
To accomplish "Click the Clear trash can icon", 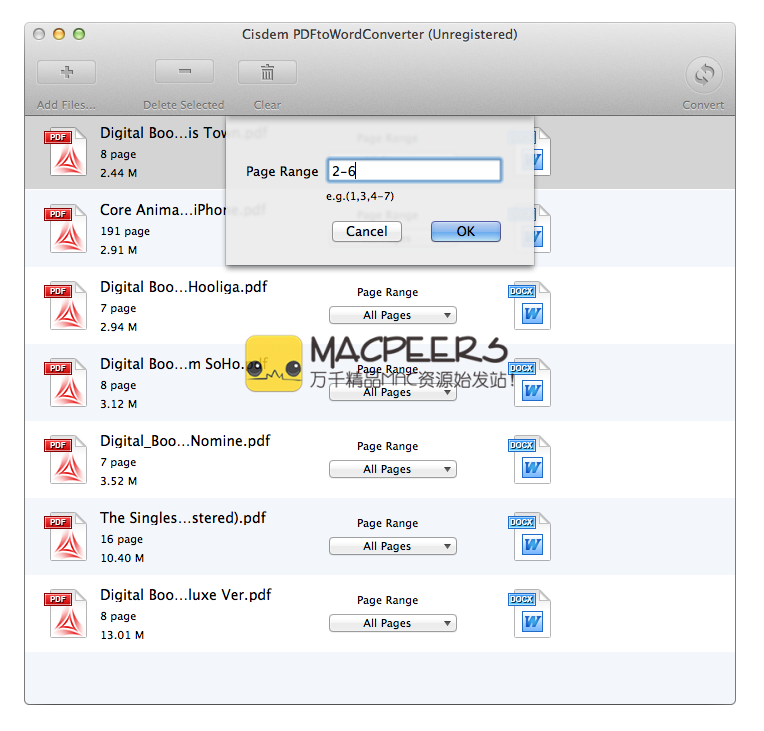I will 267,72.
